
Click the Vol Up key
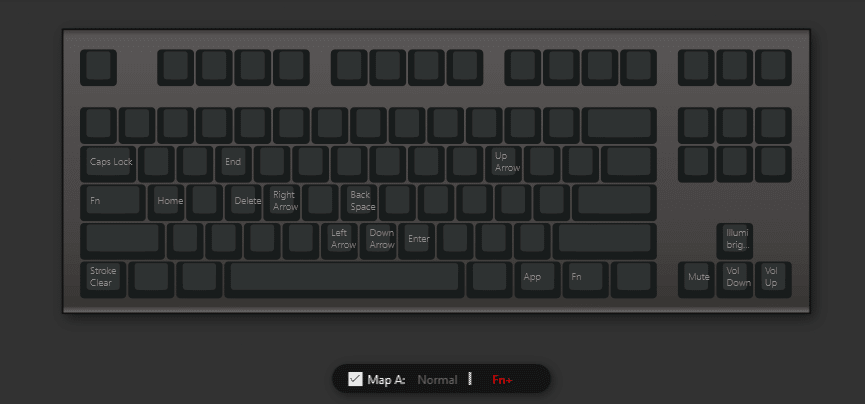pyautogui.click(x=773, y=280)
